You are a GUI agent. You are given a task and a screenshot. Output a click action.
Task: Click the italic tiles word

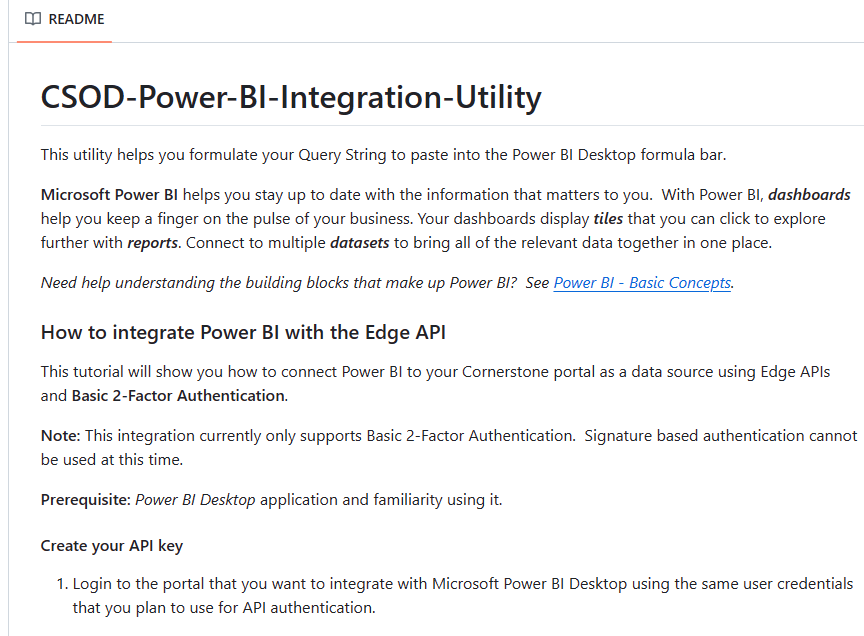608,219
